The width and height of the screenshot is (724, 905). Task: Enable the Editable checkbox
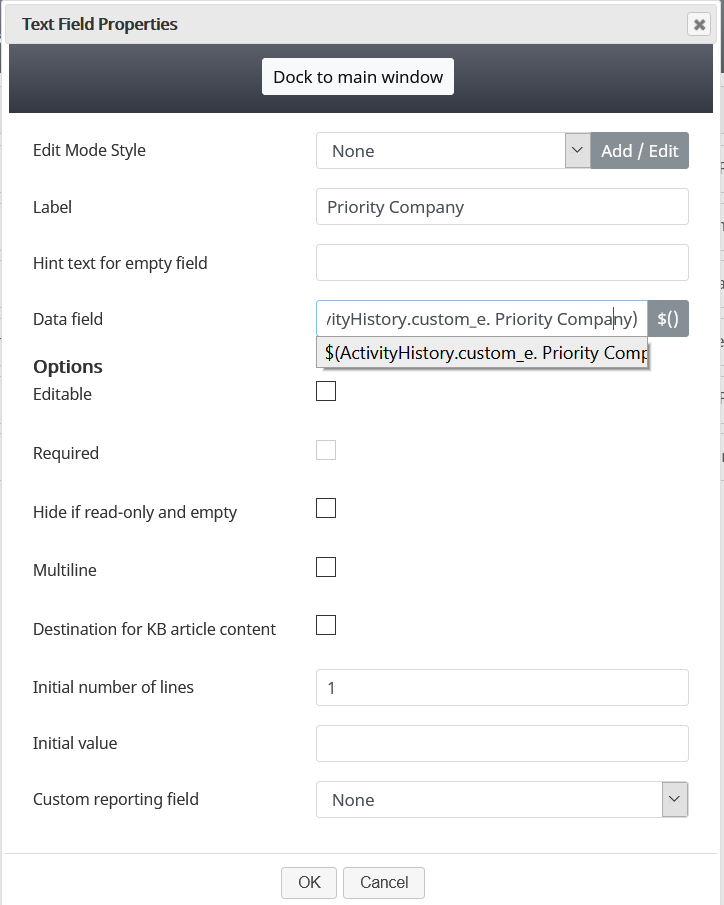pyautogui.click(x=326, y=391)
